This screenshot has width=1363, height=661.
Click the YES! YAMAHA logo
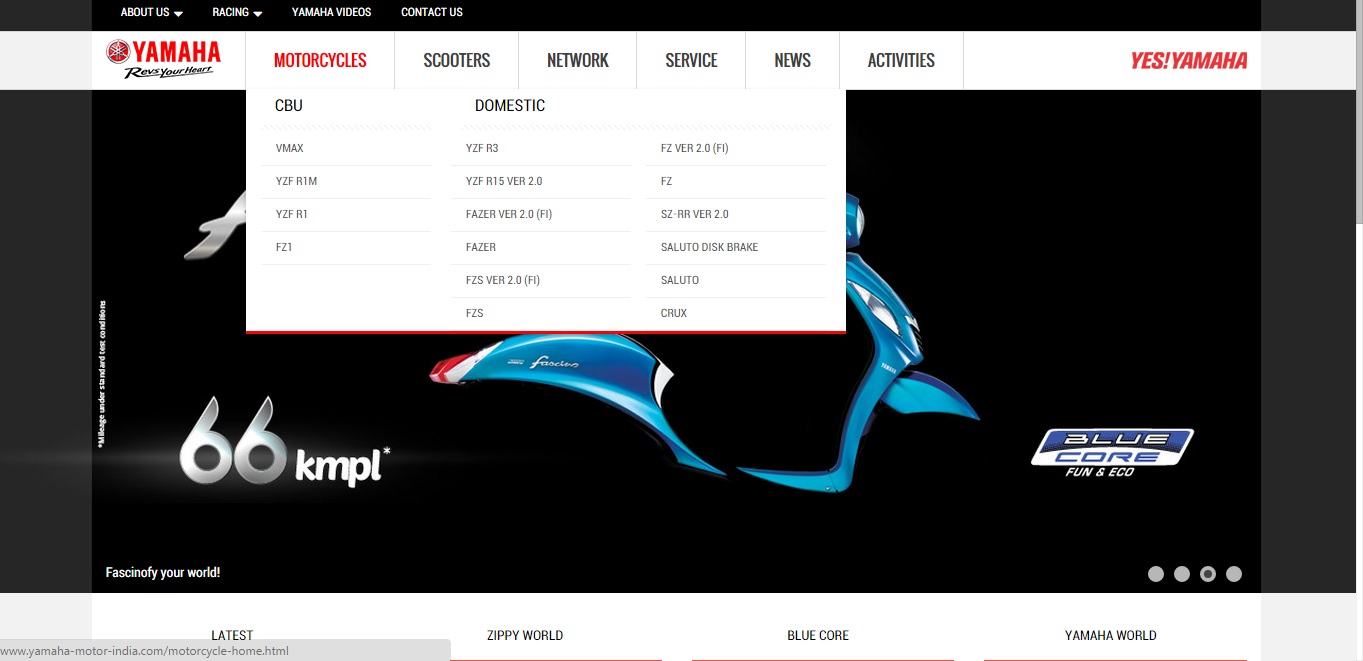[x=1189, y=61]
